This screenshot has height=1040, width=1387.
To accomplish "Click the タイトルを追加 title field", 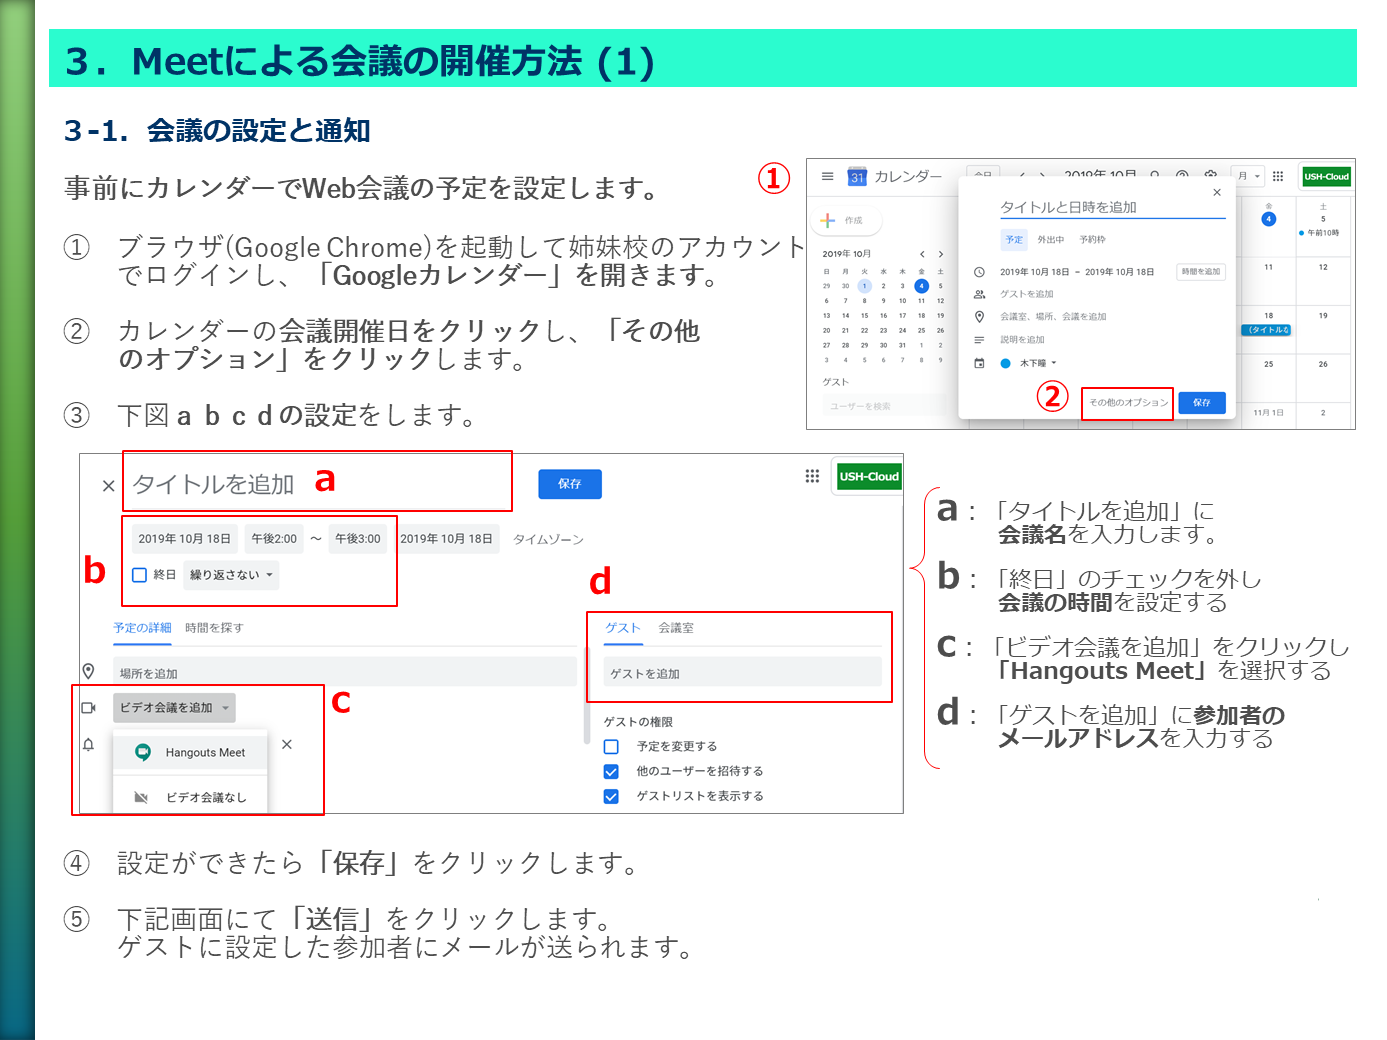I will pos(318,484).
